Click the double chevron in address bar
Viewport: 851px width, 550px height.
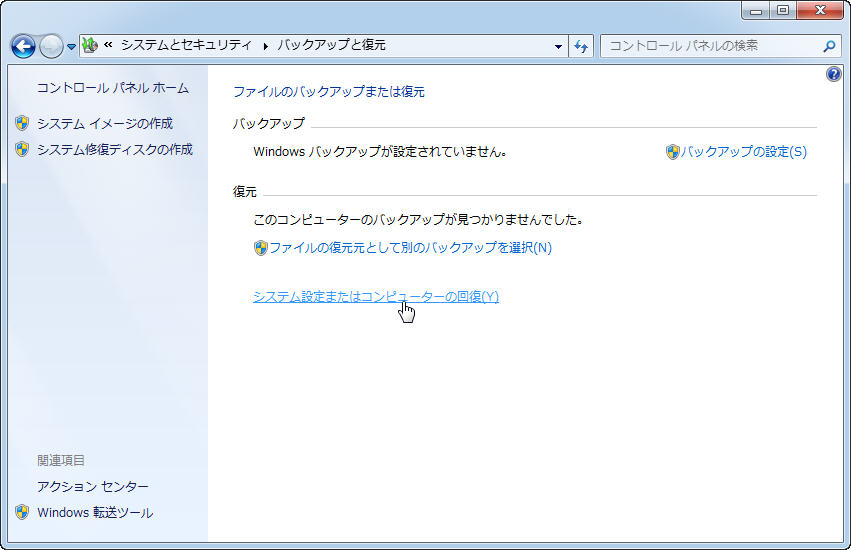(x=108, y=45)
